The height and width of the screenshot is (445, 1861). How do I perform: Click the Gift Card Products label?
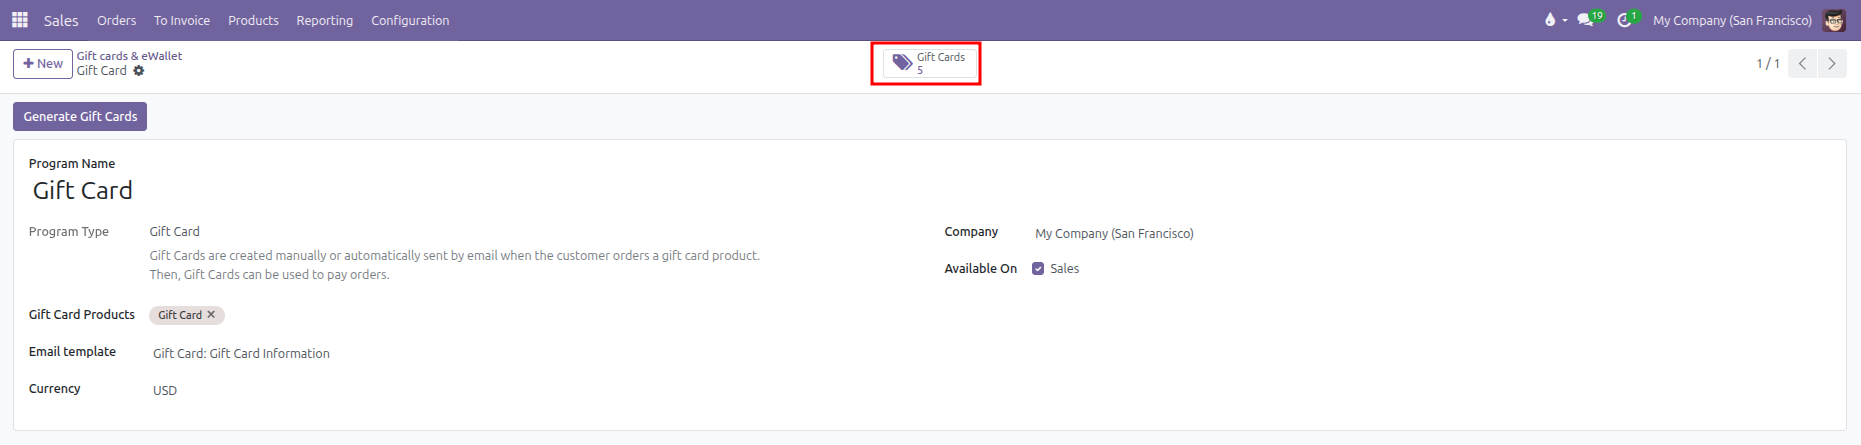point(82,314)
